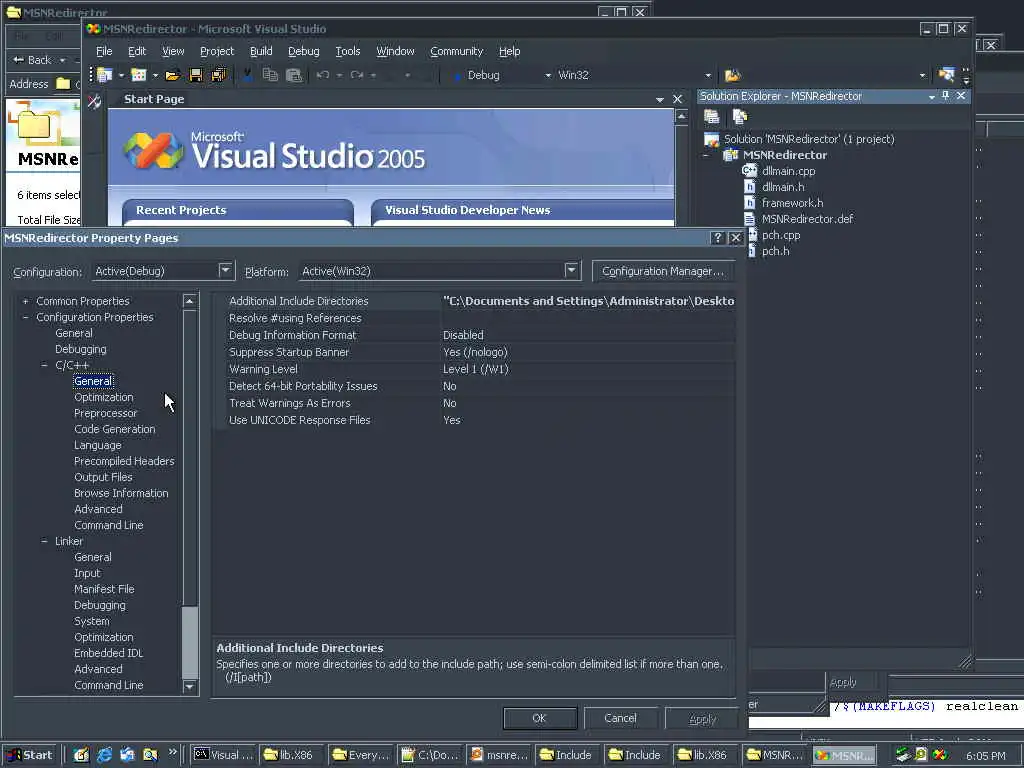1024x768 pixels.
Task: Select Optimization under C/C++
Action: tap(104, 397)
